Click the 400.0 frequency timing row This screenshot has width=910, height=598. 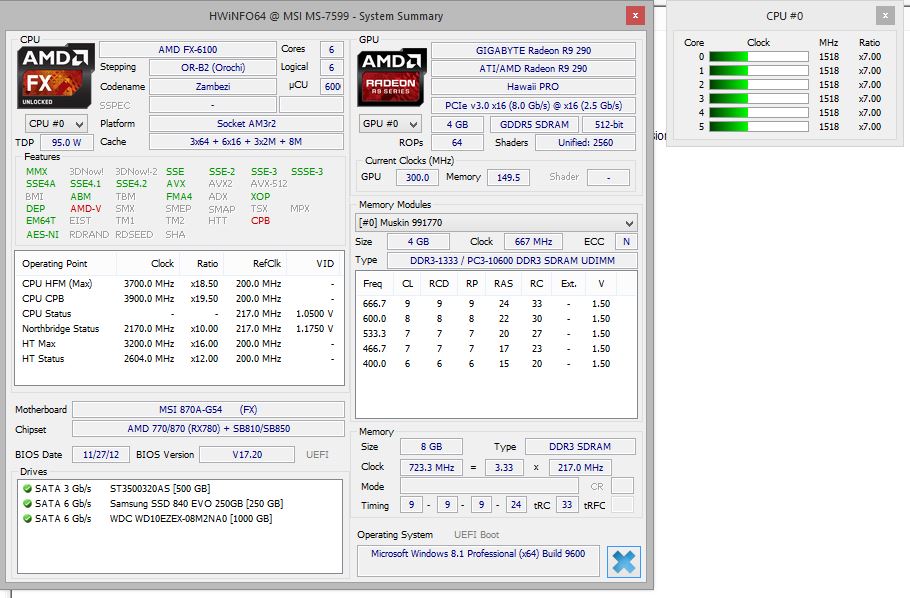click(x=496, y=363)
